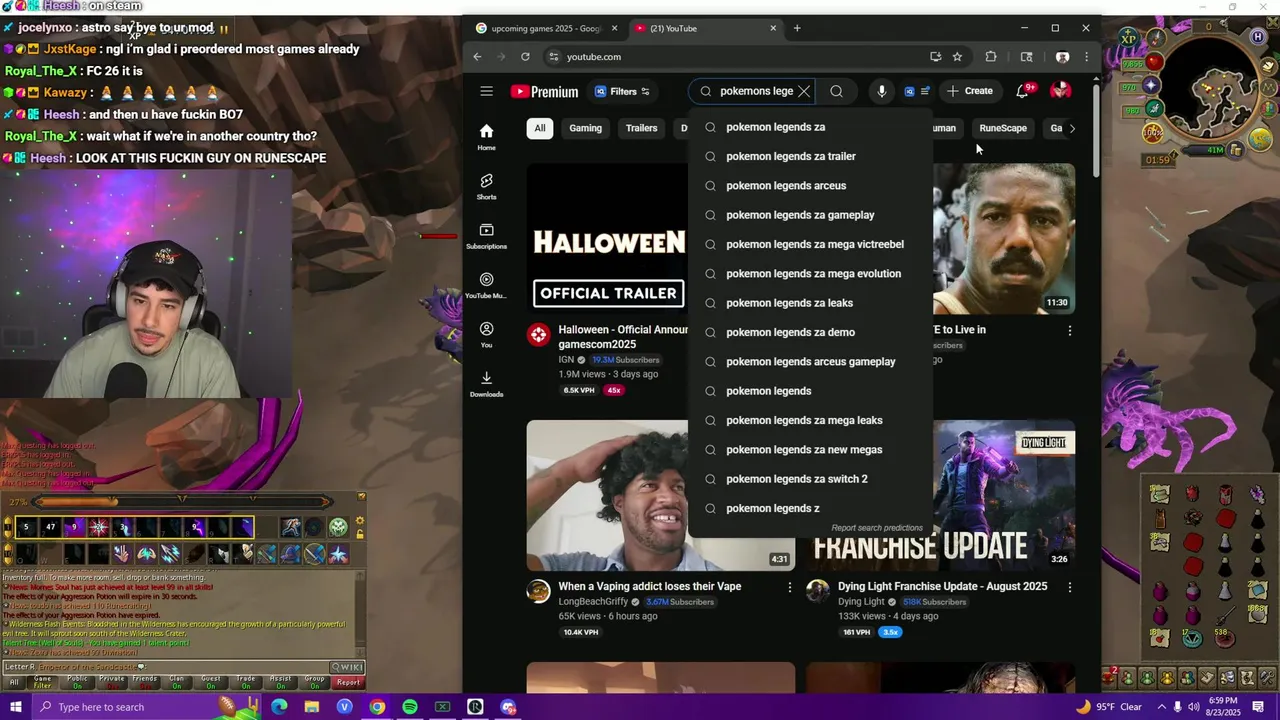Select the All filter chip
The image size is (1280, 720).
click(539, 128)
